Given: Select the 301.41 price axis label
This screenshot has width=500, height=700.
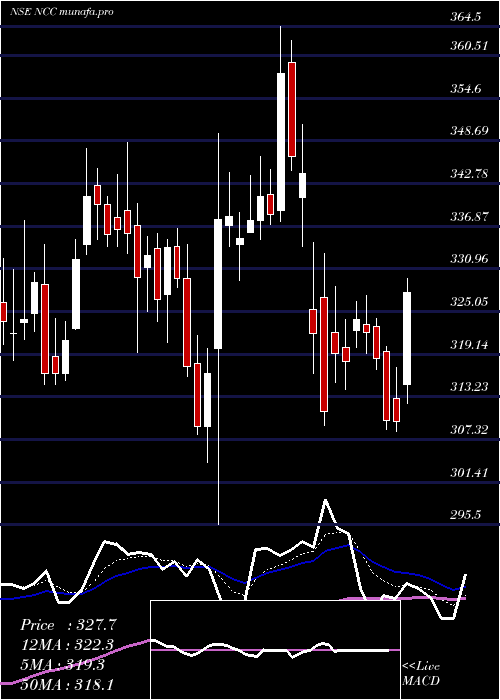Looking at the screenshot, I should tap(468, 472).
